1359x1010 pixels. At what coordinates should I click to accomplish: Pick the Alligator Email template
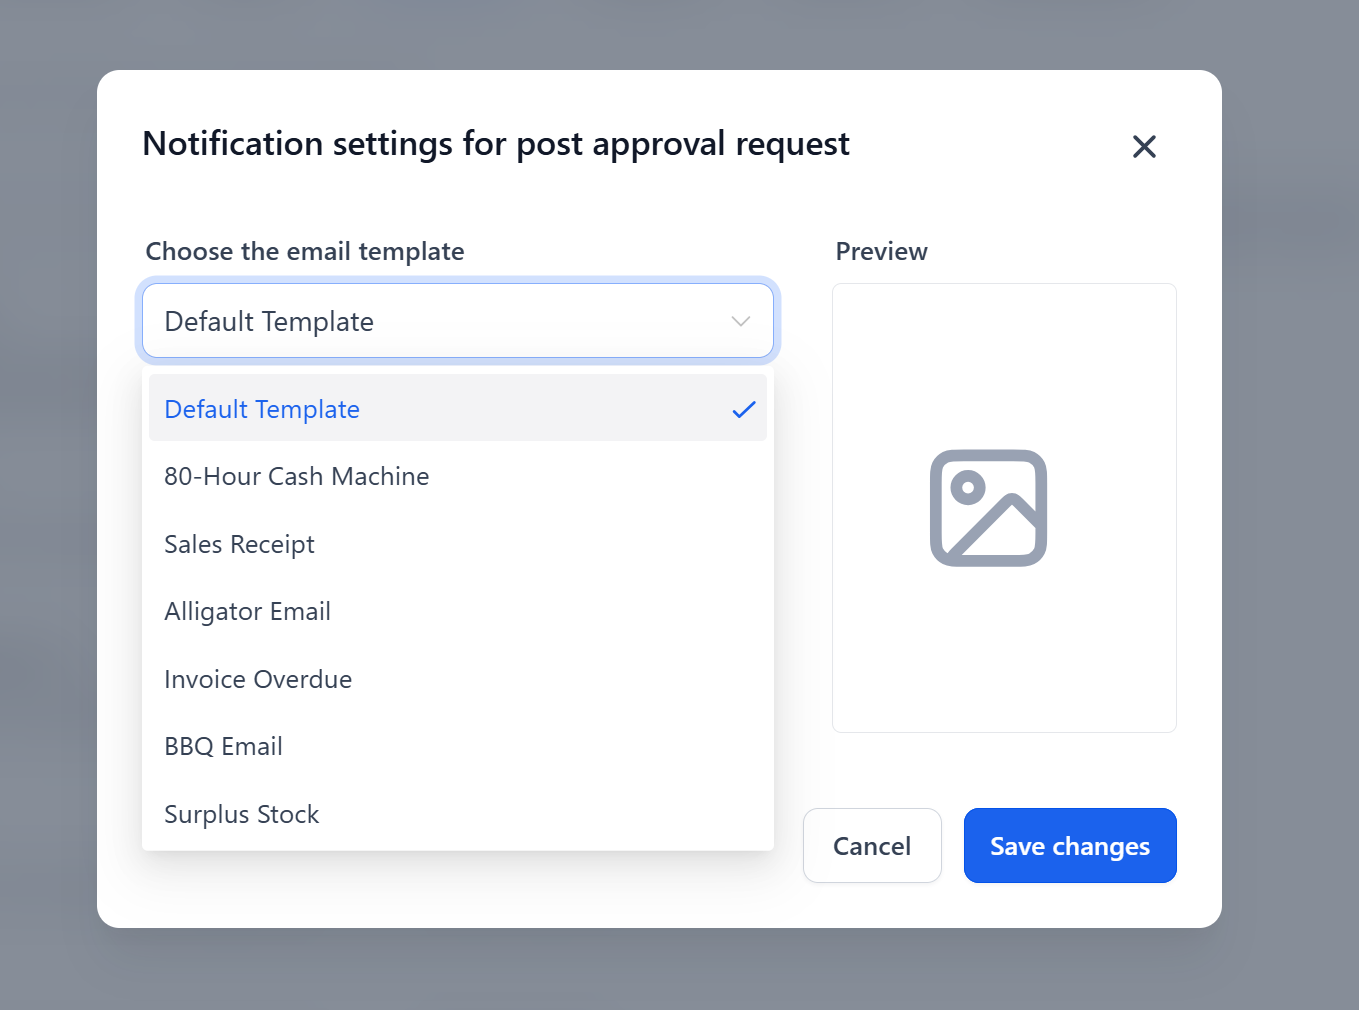[x=247, y=611]
